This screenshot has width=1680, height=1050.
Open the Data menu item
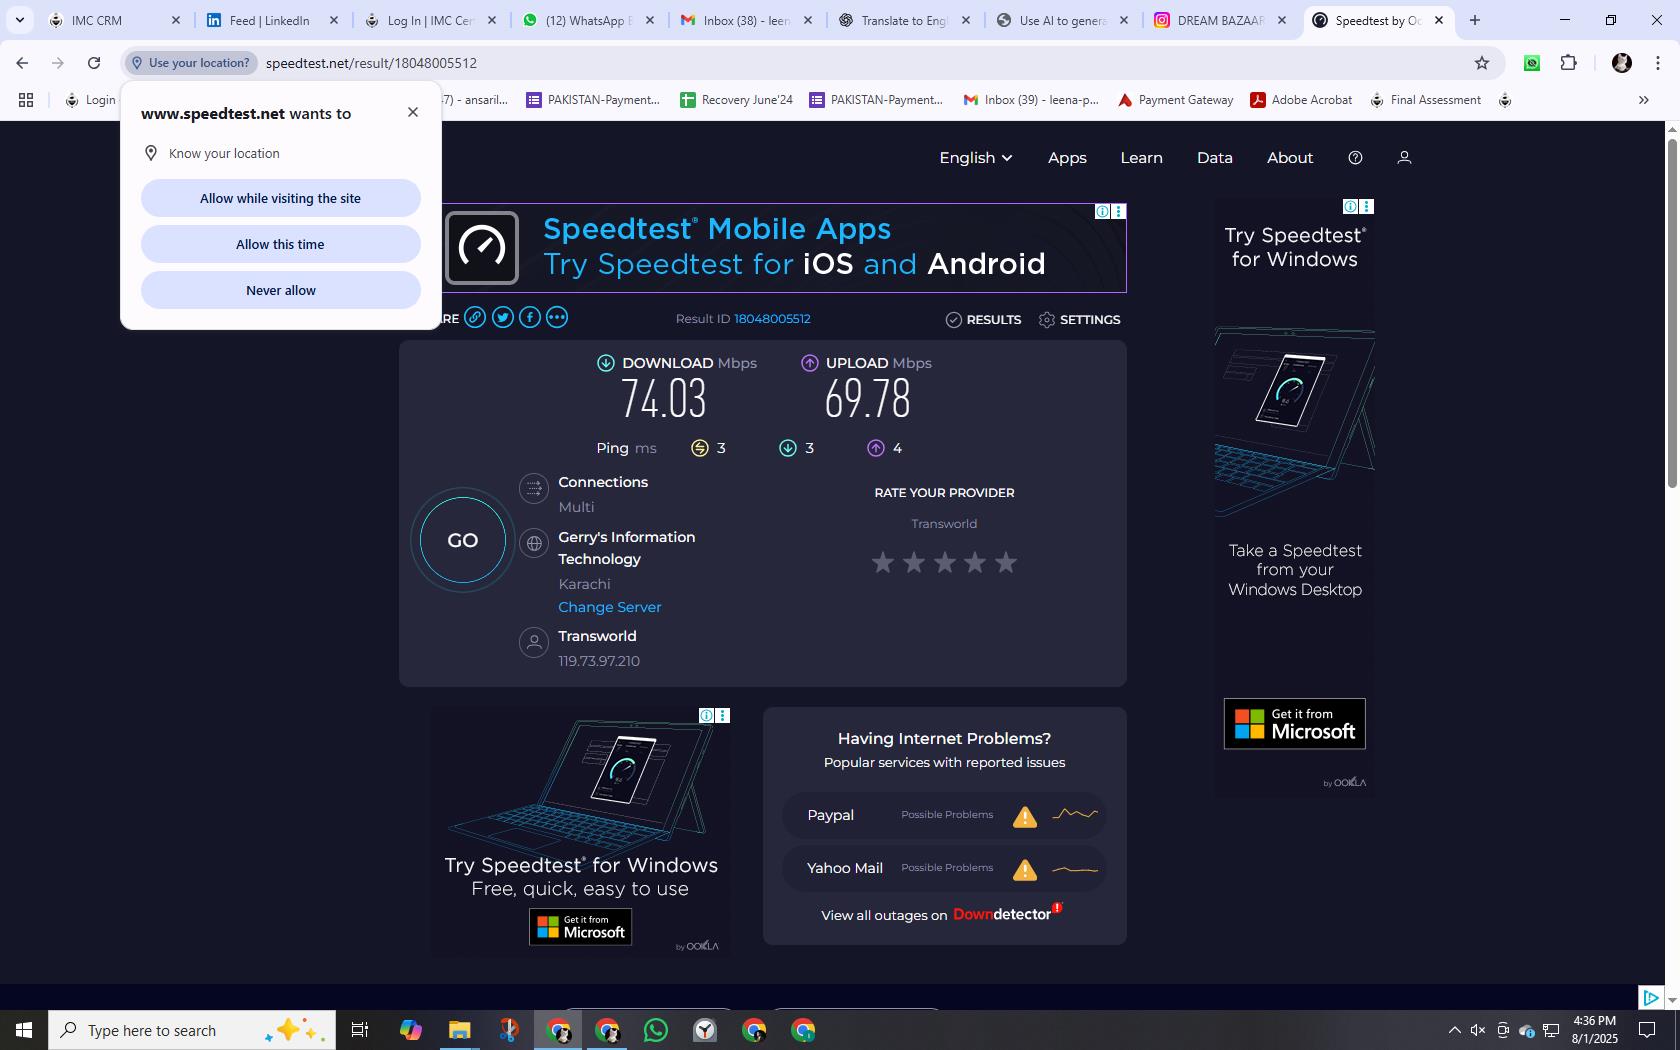(1215, 158)
